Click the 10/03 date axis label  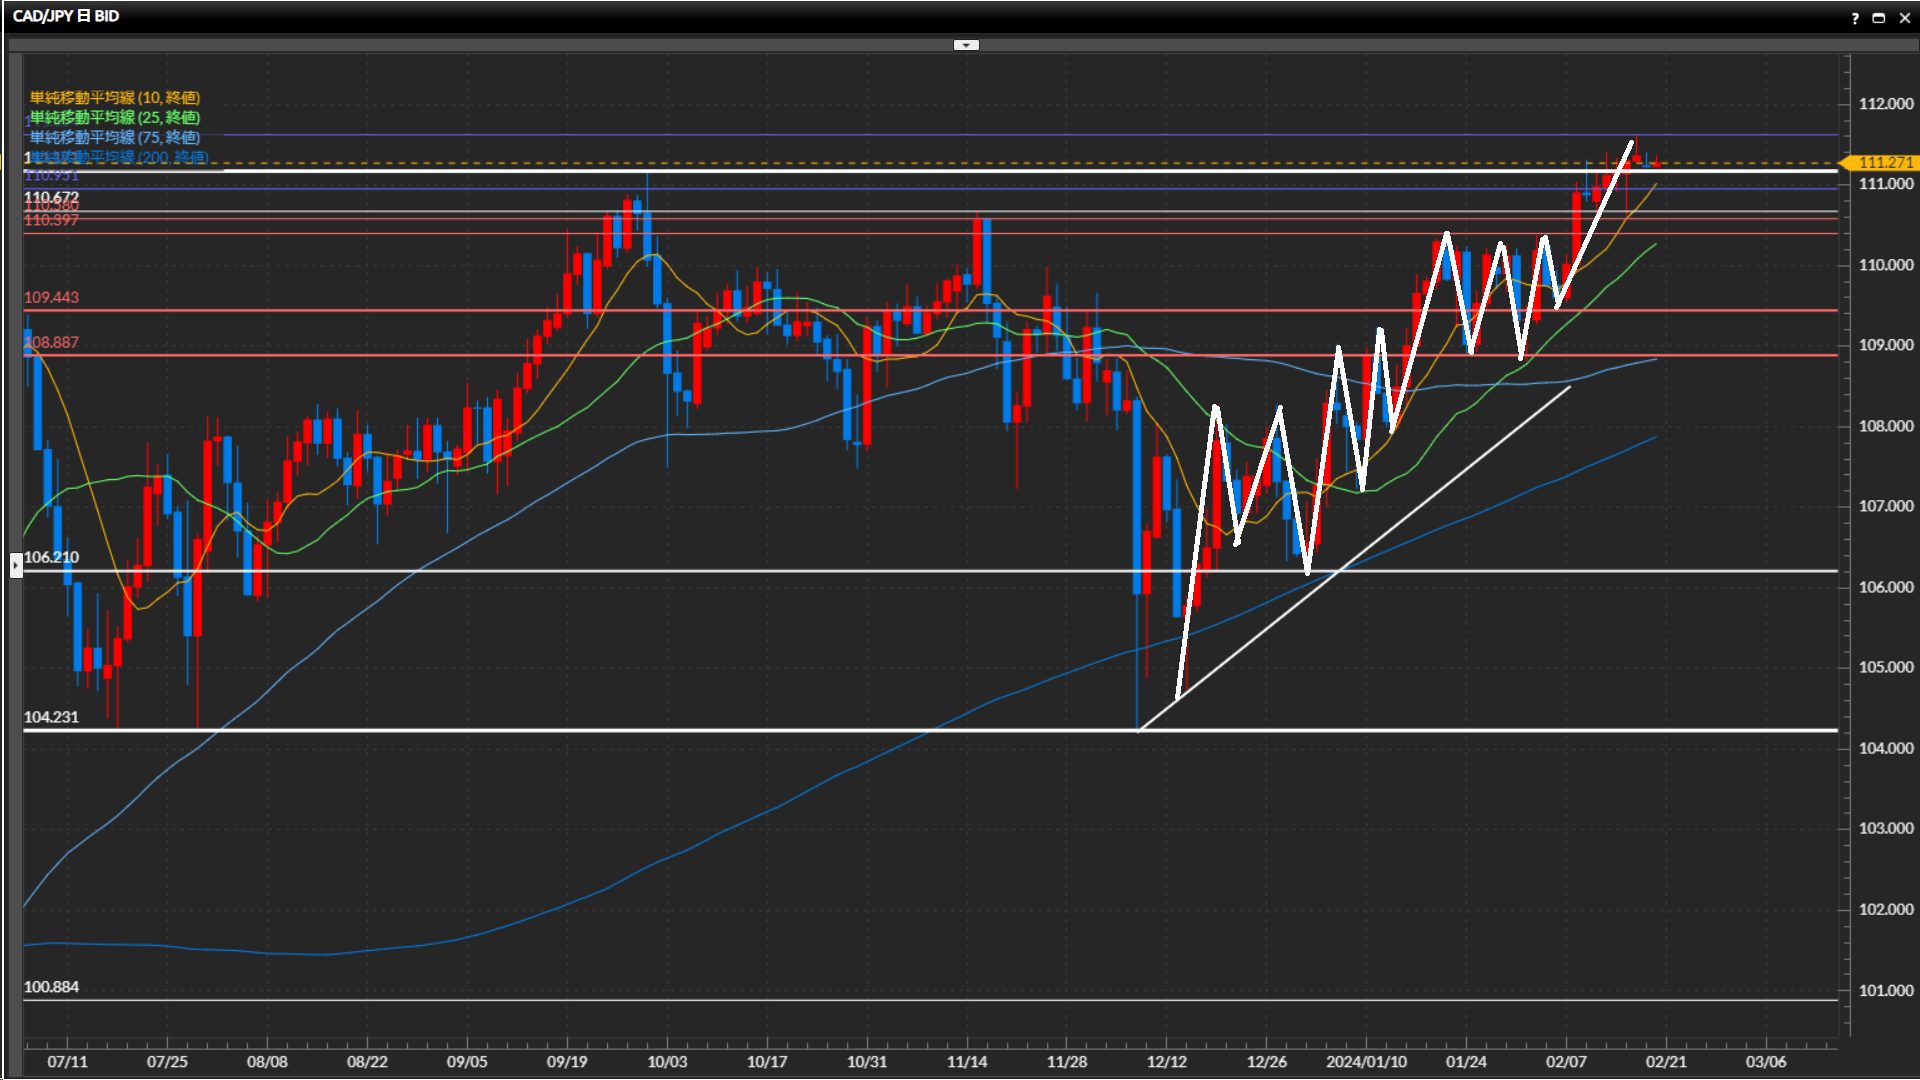tap(667, 1062)
